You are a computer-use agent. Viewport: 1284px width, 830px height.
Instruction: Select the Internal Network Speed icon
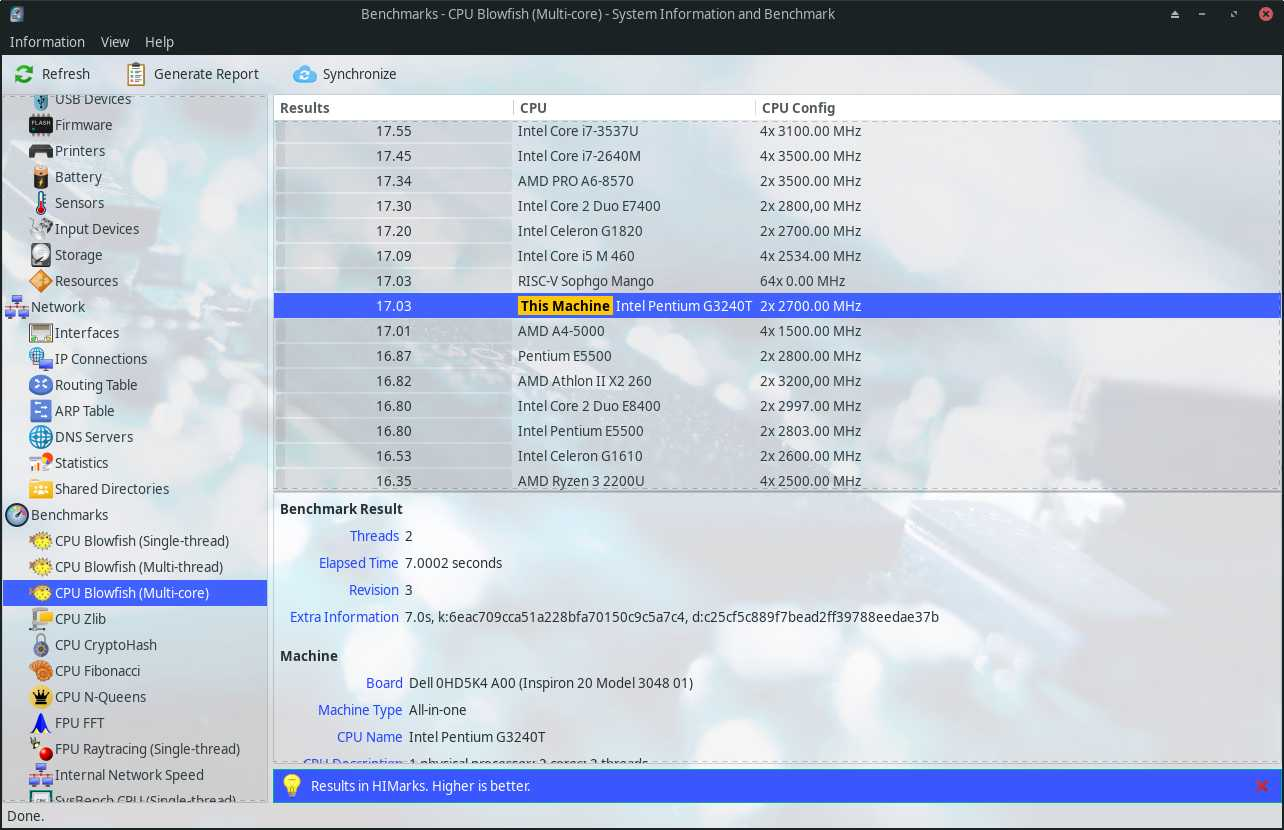pos(41,775)
